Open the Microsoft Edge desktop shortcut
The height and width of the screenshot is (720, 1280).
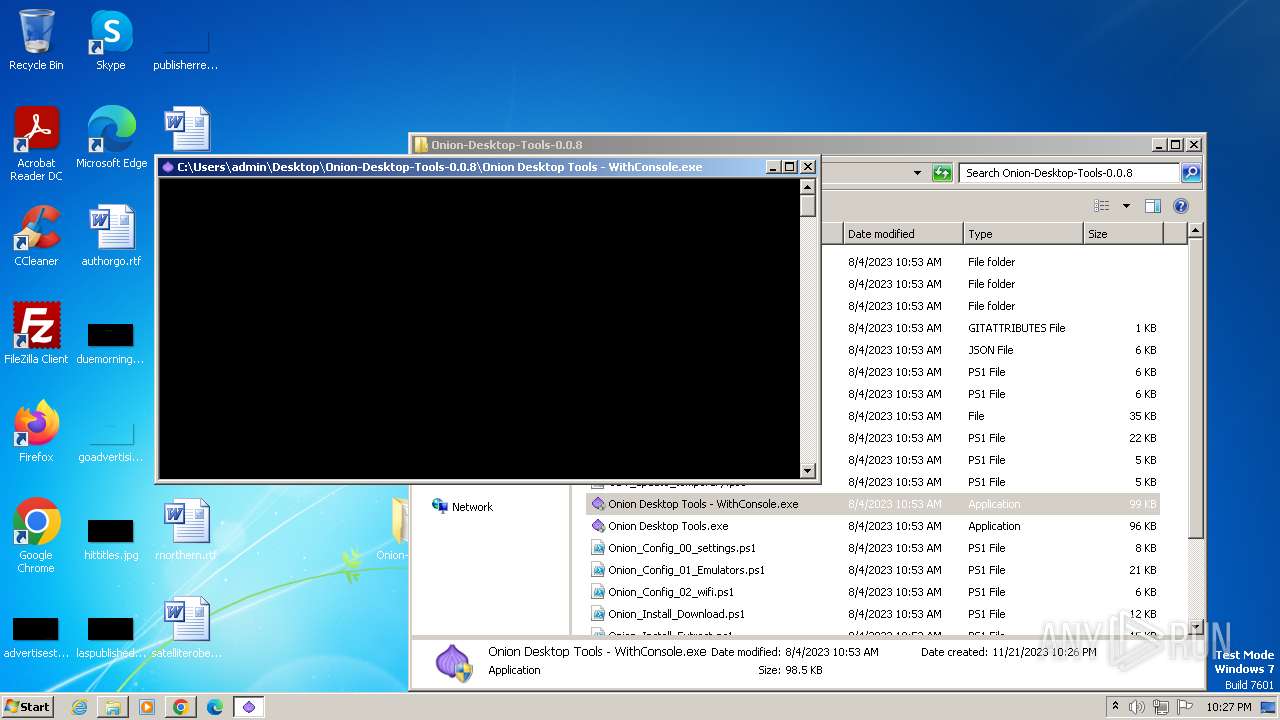point(111,138)
